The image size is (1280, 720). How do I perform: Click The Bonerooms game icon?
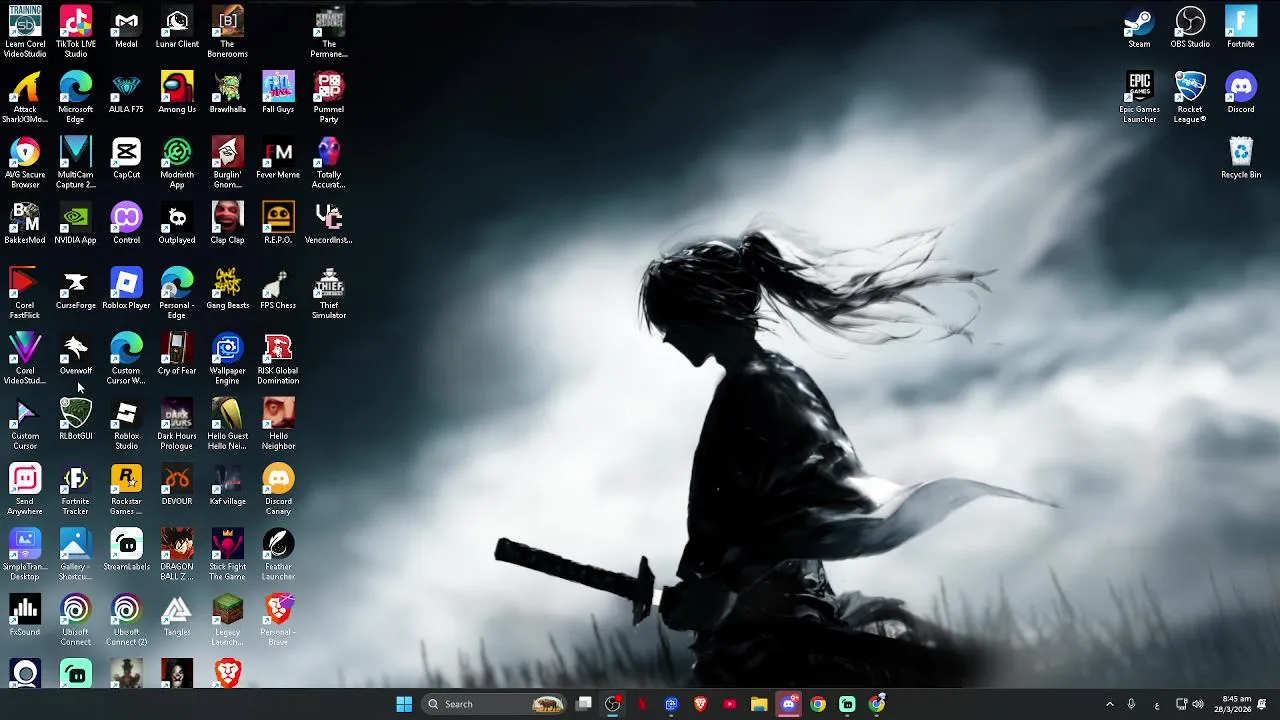coord(227,32)
